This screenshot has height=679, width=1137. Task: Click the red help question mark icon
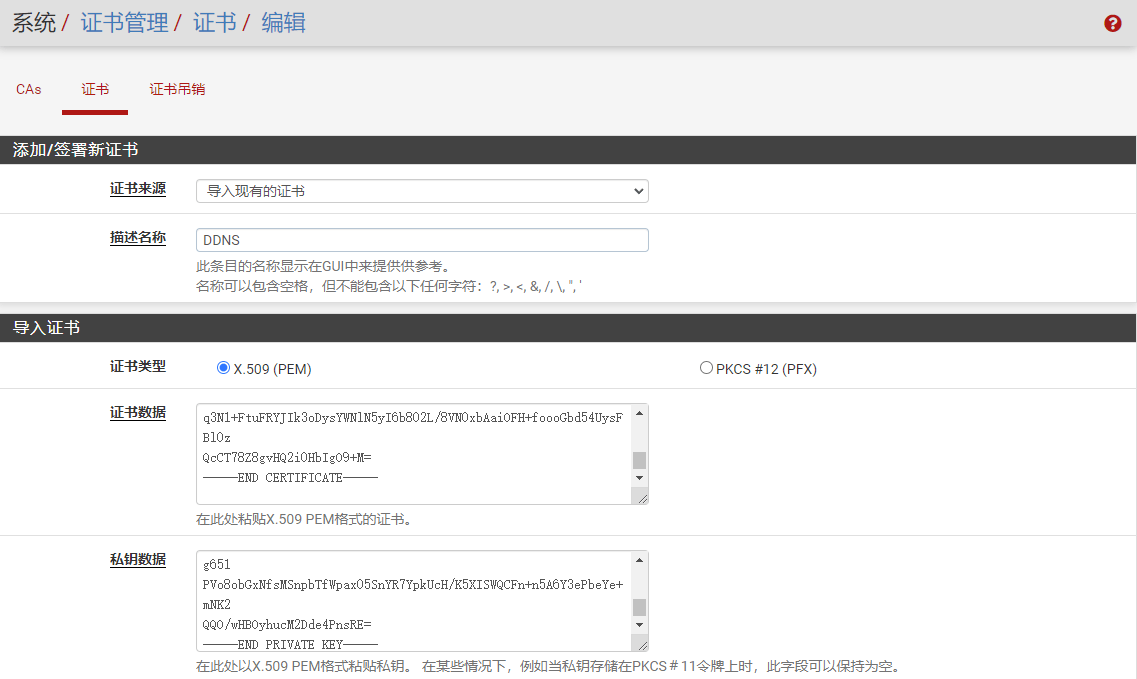pos(1112,23)
